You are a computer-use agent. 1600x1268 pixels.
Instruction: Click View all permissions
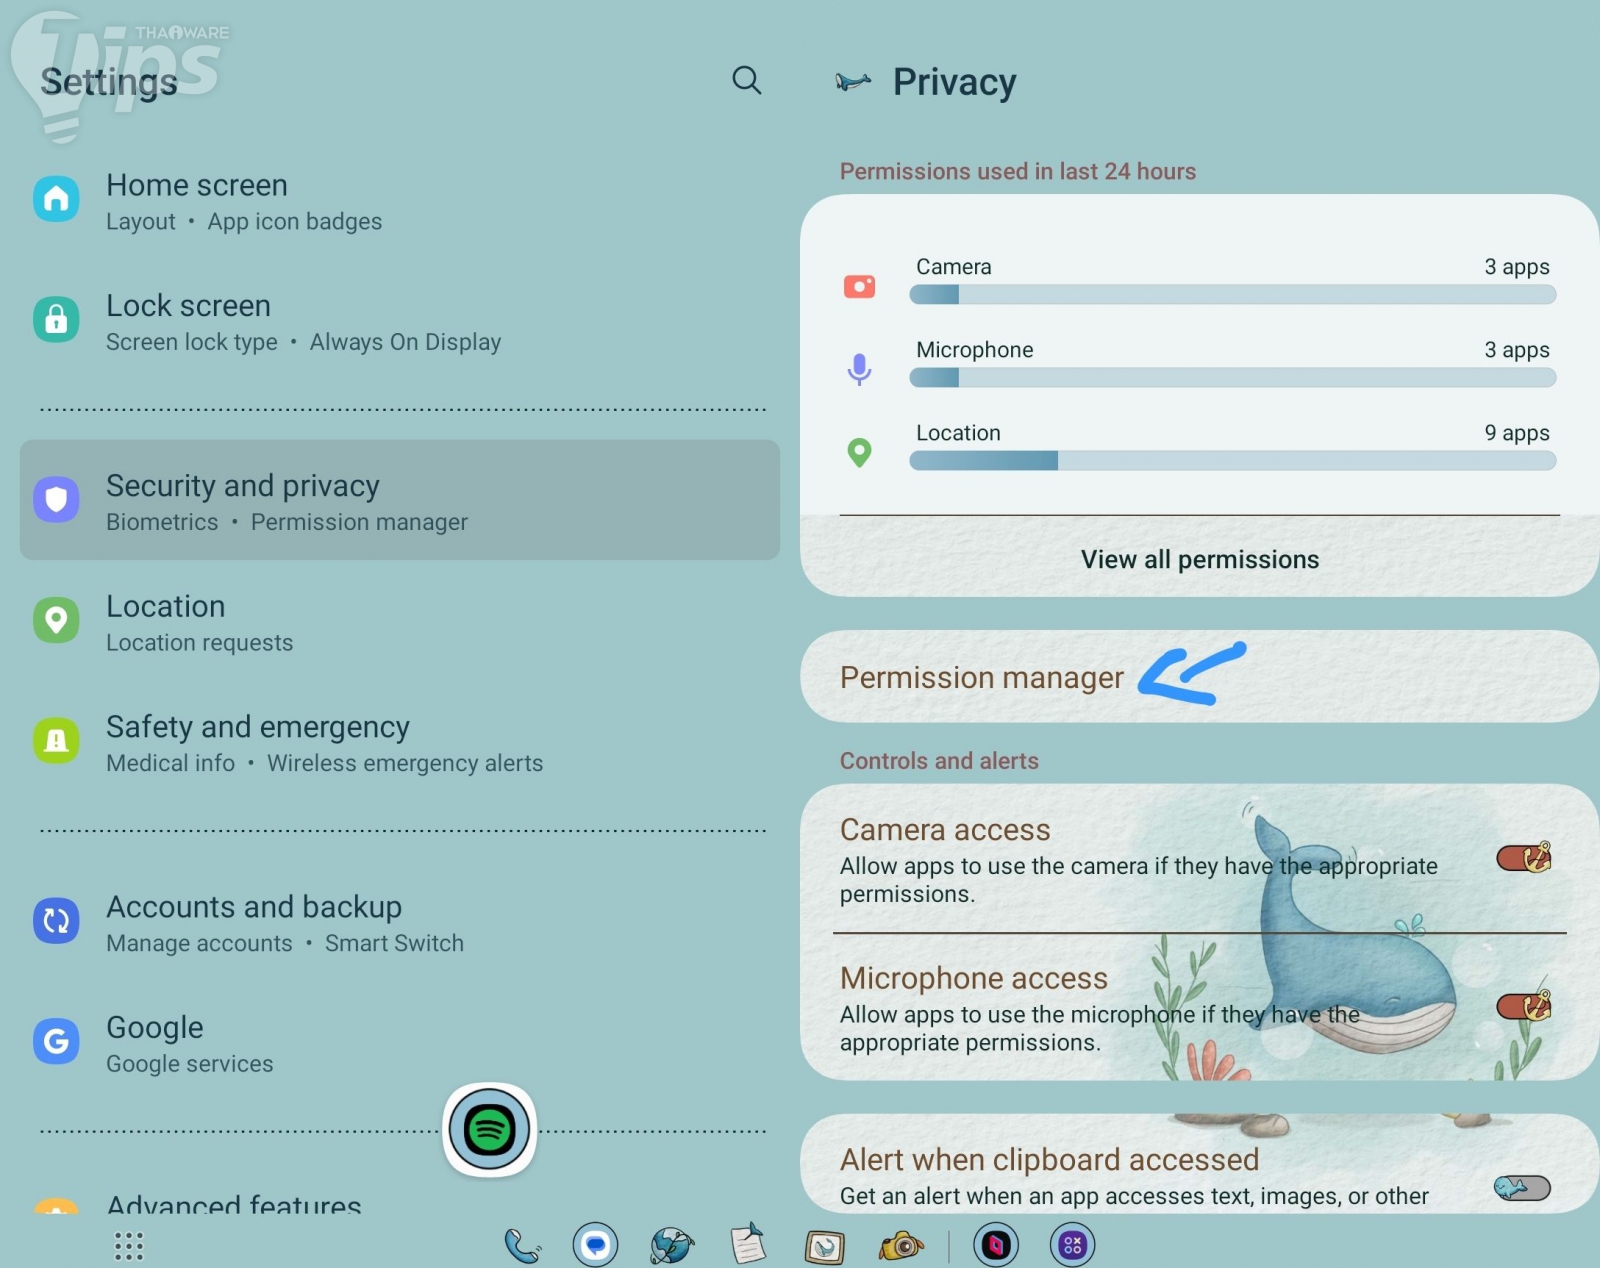pos(1200,559)
